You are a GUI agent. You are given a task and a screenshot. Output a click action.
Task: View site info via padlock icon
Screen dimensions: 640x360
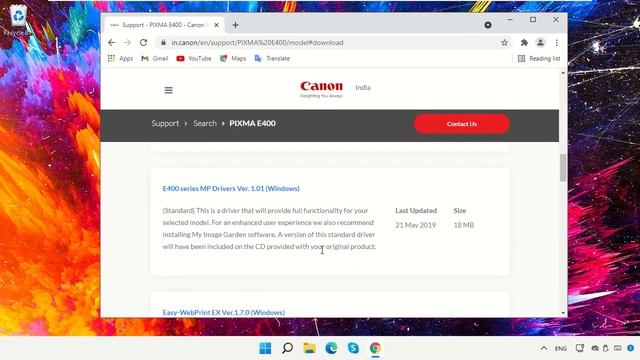tap(163, 42)
